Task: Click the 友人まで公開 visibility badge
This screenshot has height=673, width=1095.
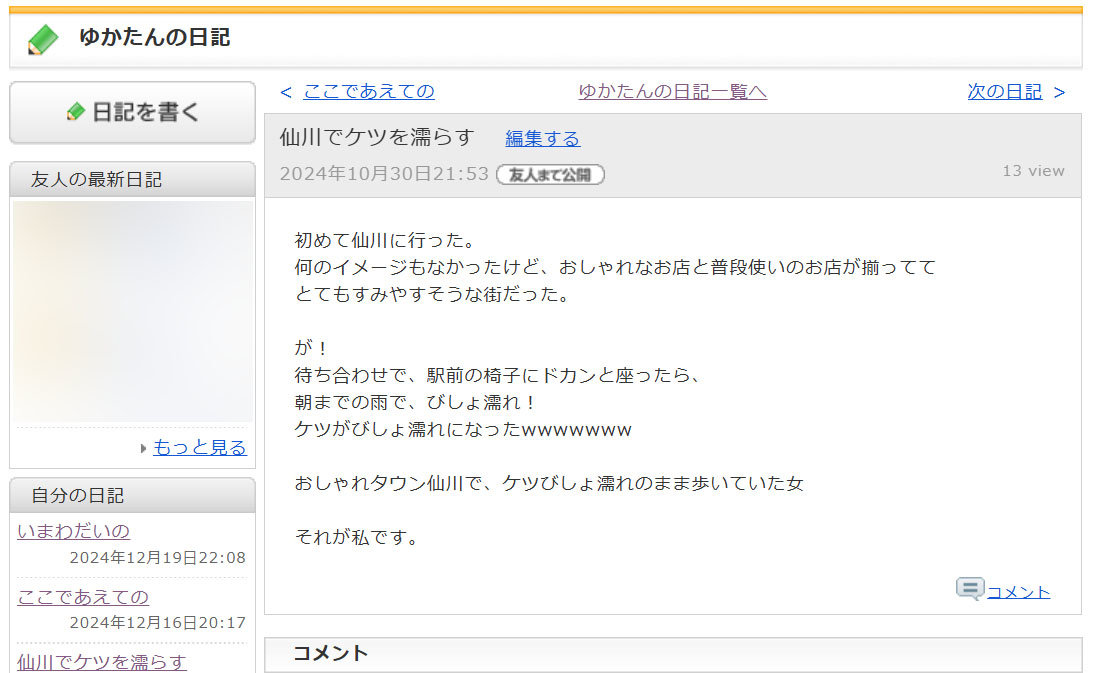Action: [x=550, y=174]
